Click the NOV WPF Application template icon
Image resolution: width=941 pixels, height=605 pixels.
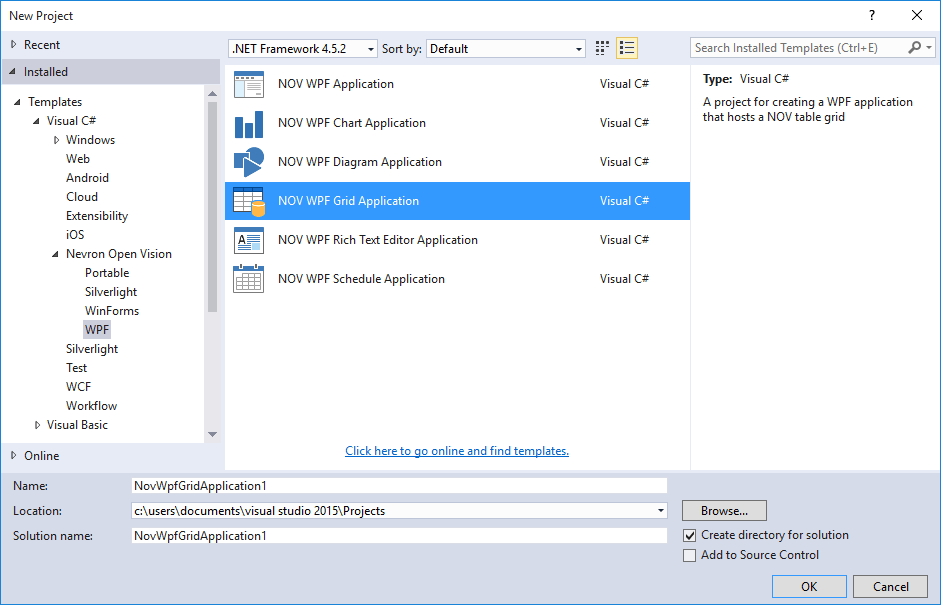tap(248, 84)
